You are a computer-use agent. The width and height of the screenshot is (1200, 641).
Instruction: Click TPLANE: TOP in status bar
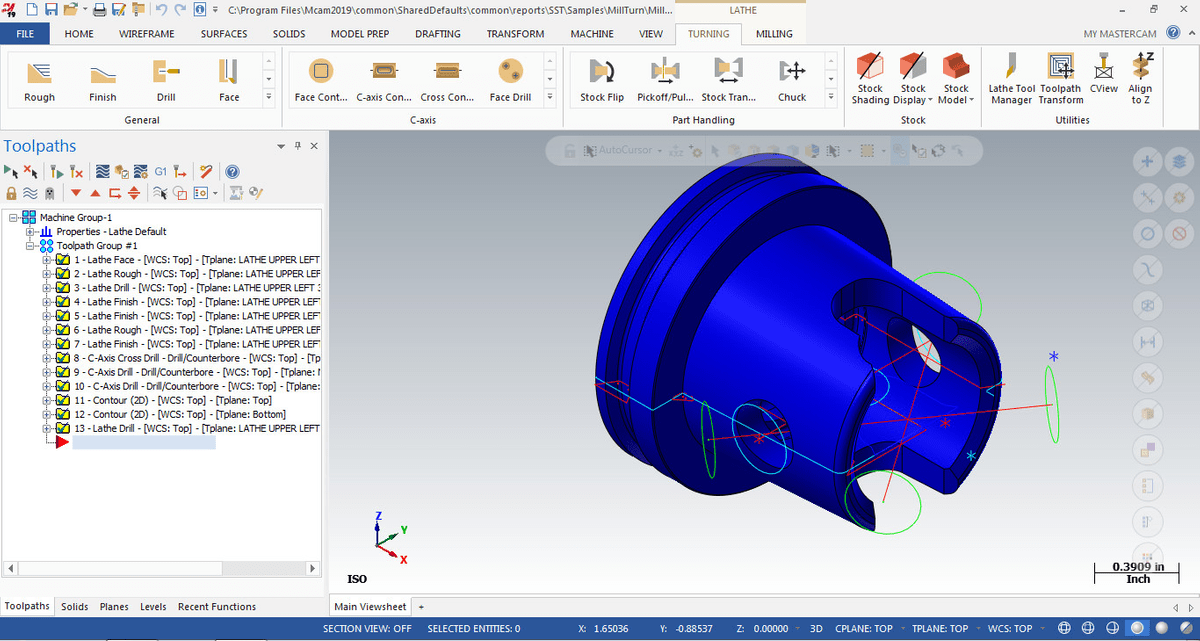click(x=940, y=629)
